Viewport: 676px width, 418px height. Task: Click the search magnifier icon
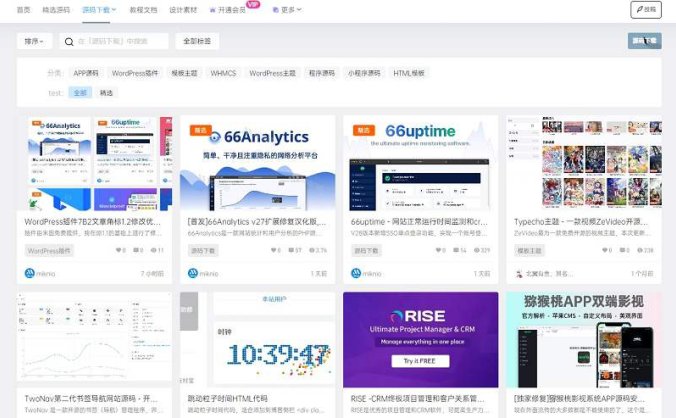pyautogui.click(x=68, y=42)
